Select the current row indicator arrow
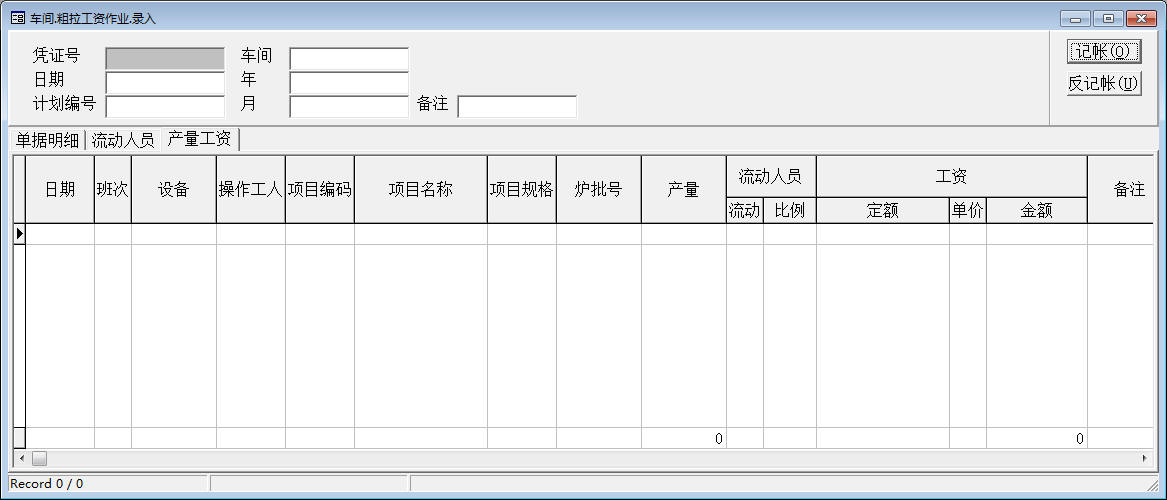This screenshot has height=500, width=1167. pyautogui.click(x=19, y=234)
